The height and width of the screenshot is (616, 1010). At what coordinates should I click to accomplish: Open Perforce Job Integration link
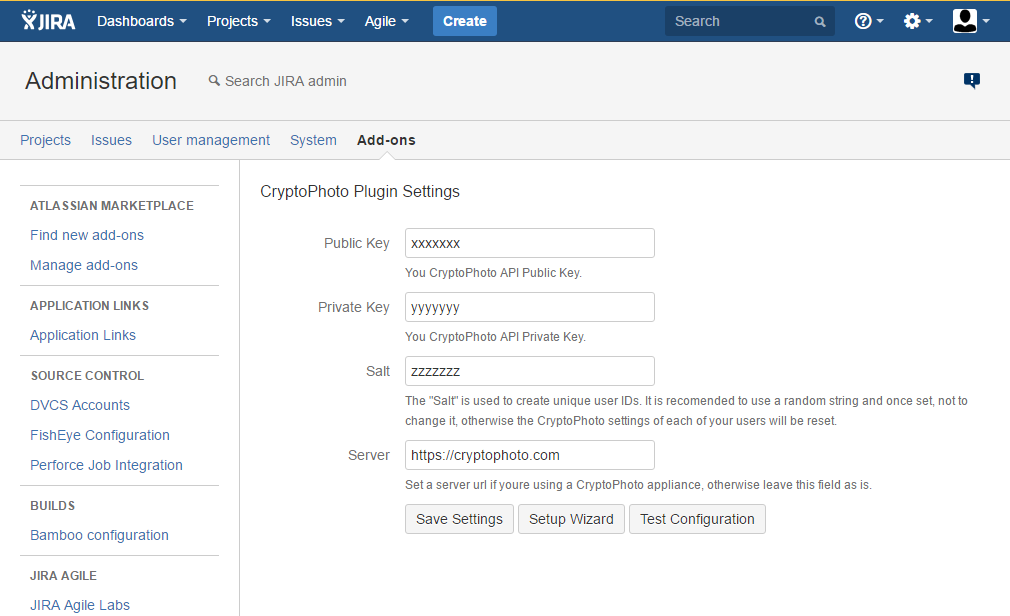(106, 465)
